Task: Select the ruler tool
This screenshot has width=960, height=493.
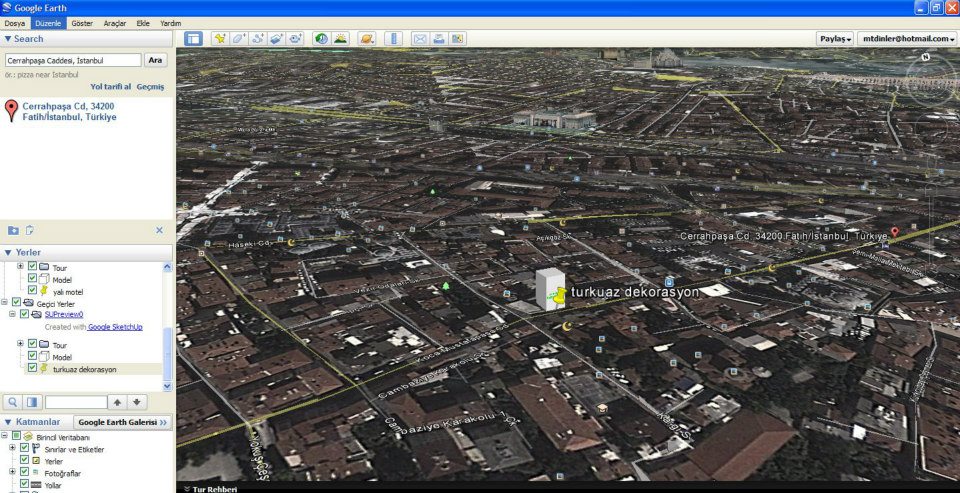Action: click(x=394, y=39)
